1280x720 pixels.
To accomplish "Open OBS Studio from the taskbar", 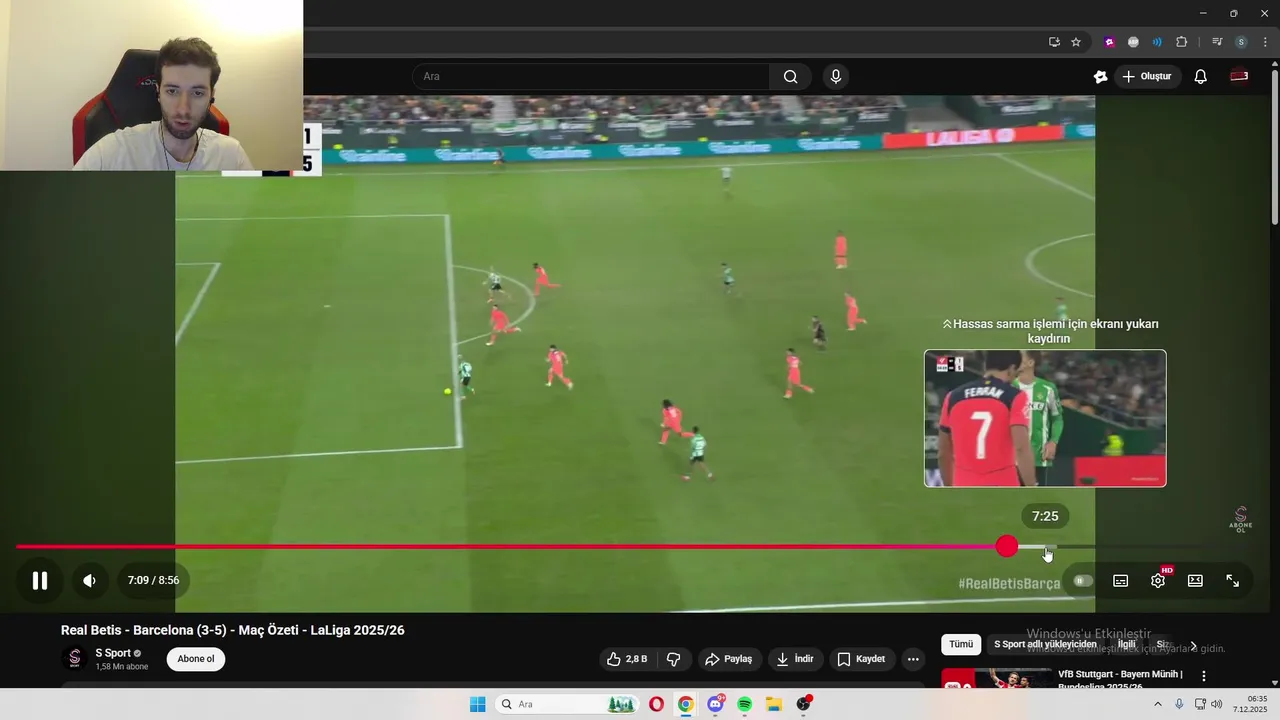I will [x=804, y=704].
